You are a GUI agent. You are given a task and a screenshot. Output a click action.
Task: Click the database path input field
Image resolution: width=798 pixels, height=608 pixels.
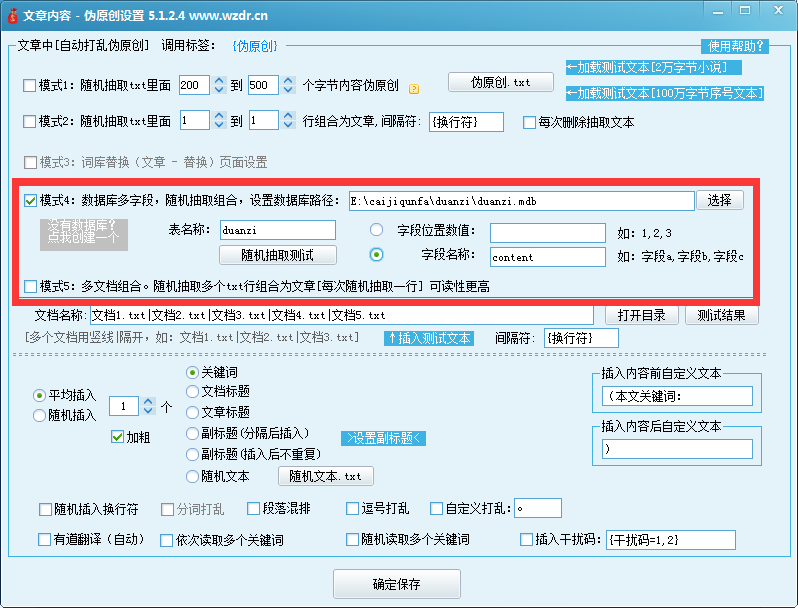(x=522, y=201)
